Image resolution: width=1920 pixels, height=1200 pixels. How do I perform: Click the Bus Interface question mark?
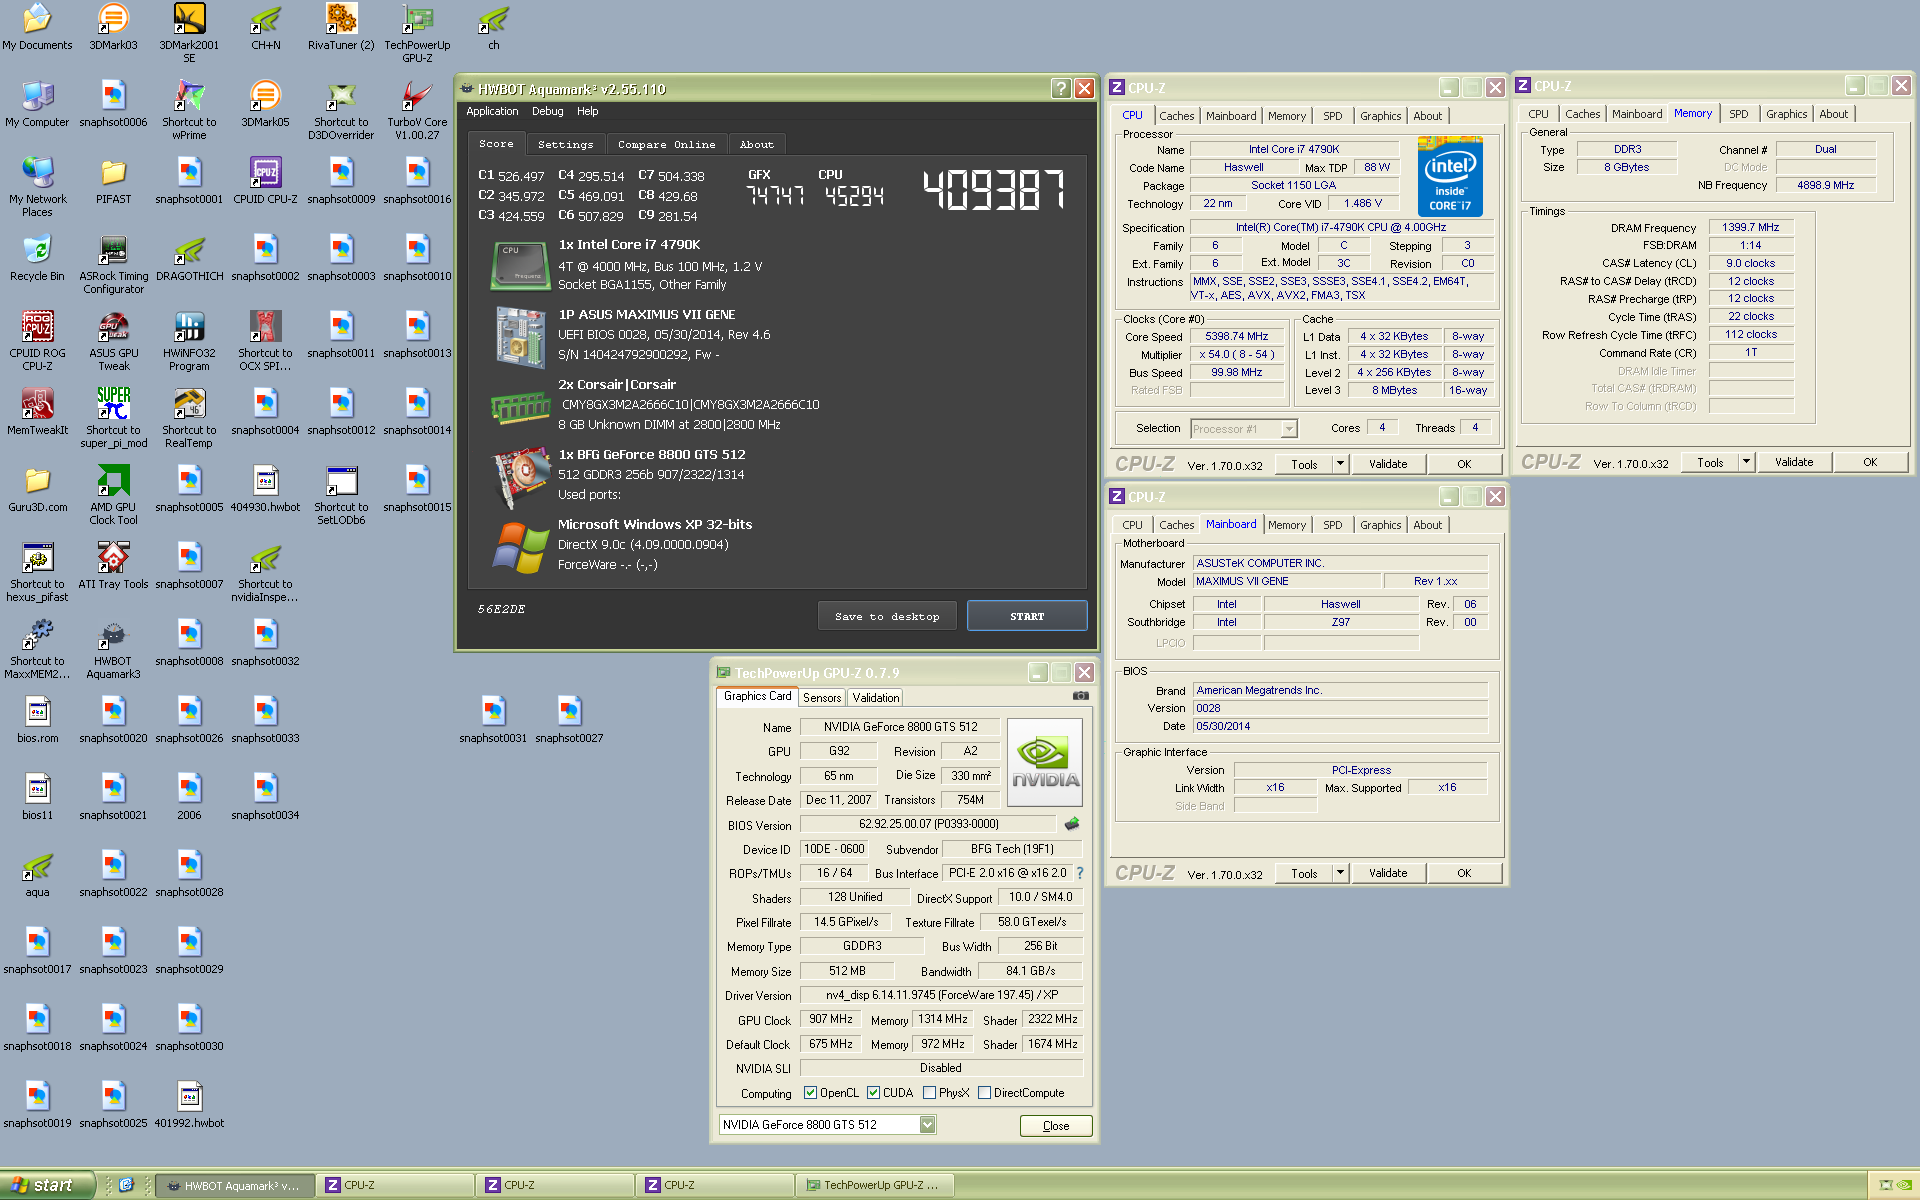(1080, 873)
